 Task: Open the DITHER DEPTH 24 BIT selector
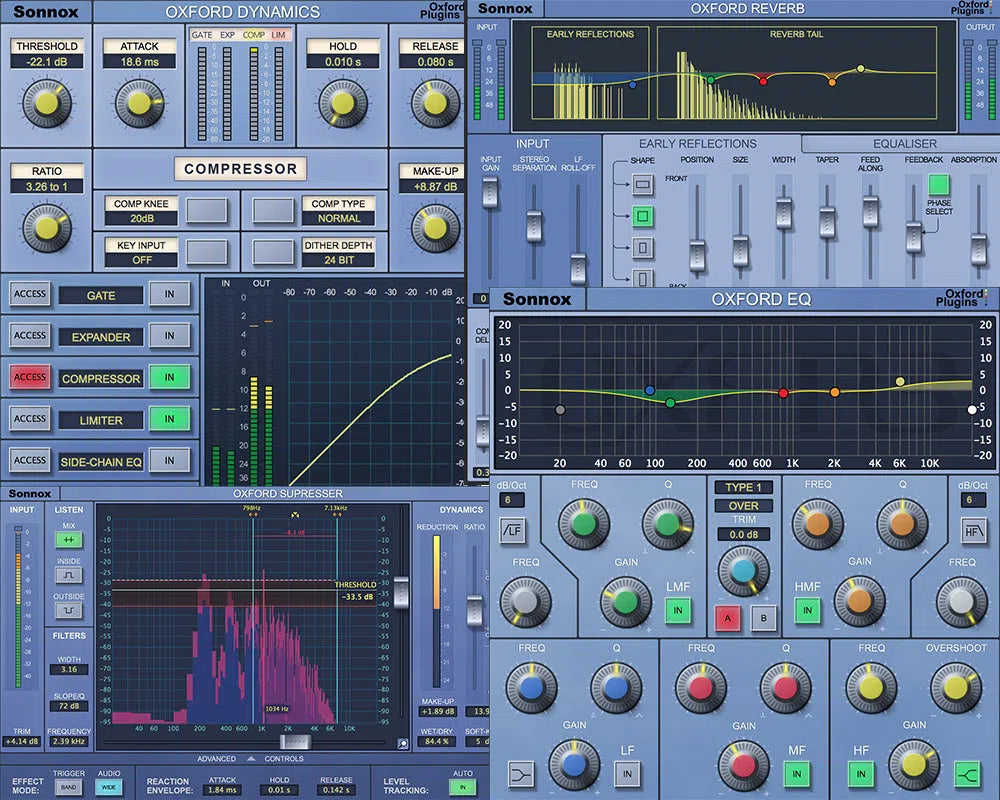[273, 252]
